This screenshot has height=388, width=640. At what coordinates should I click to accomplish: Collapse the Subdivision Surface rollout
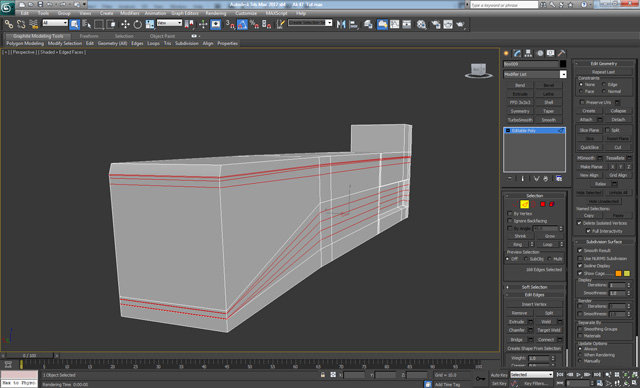coord(604,242)
